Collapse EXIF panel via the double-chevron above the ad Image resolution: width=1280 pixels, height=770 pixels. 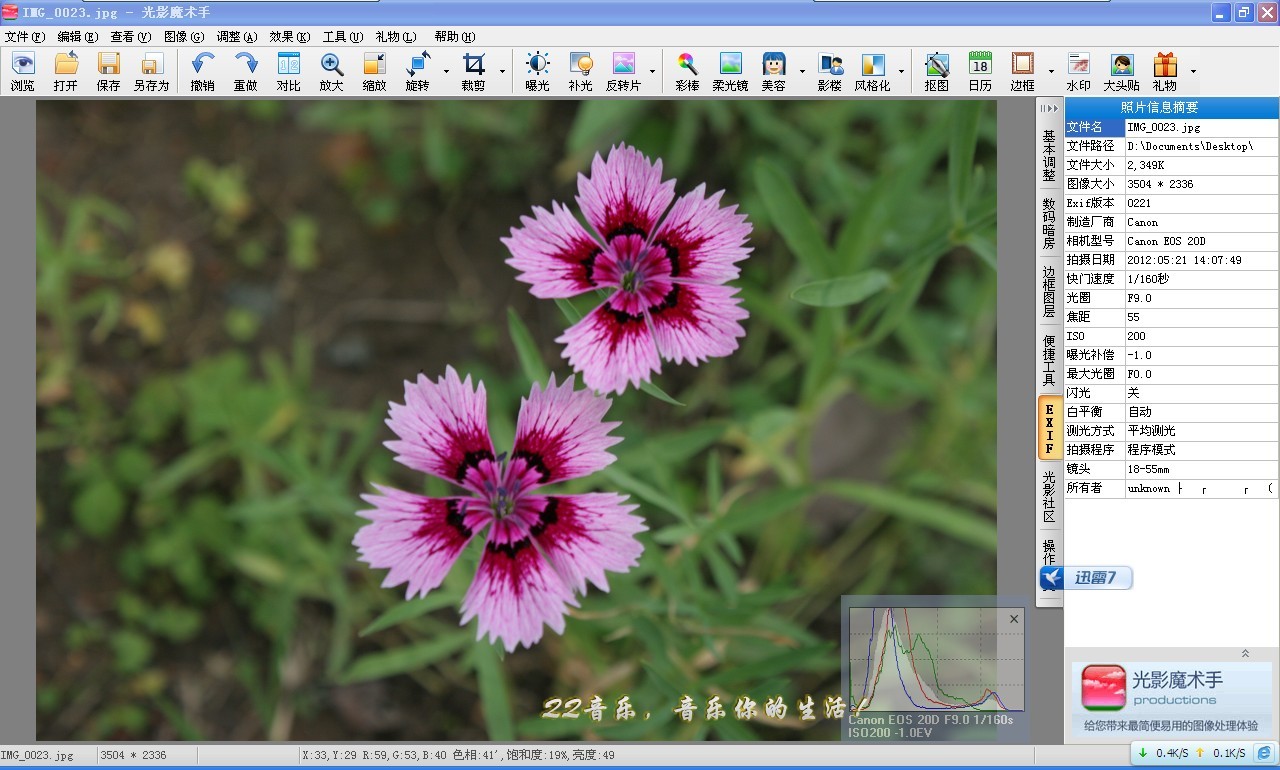[x=1245, y=653]
